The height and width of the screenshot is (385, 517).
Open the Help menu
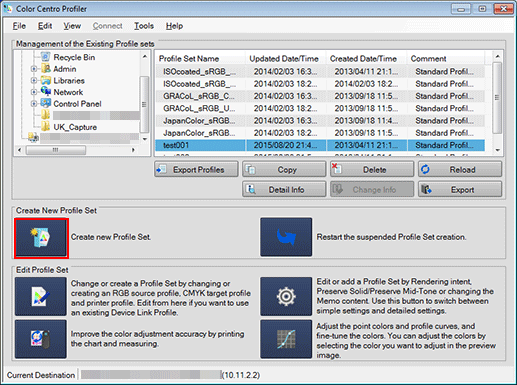coord(174,26)
